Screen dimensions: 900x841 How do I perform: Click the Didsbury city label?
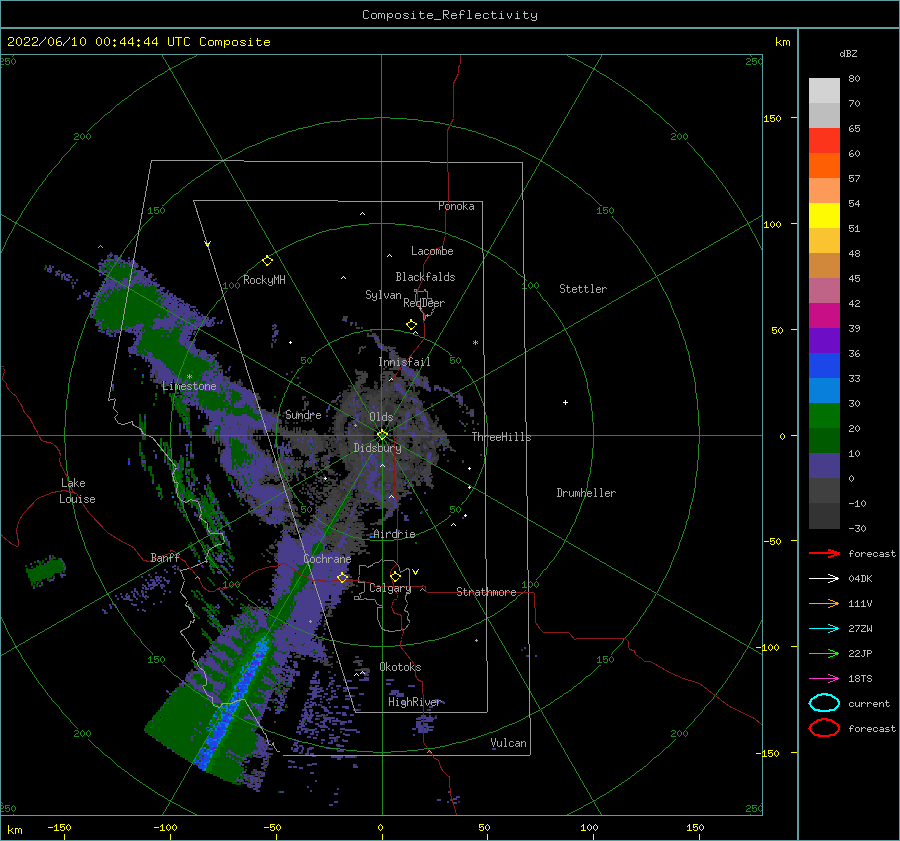[x=377, y=448]
